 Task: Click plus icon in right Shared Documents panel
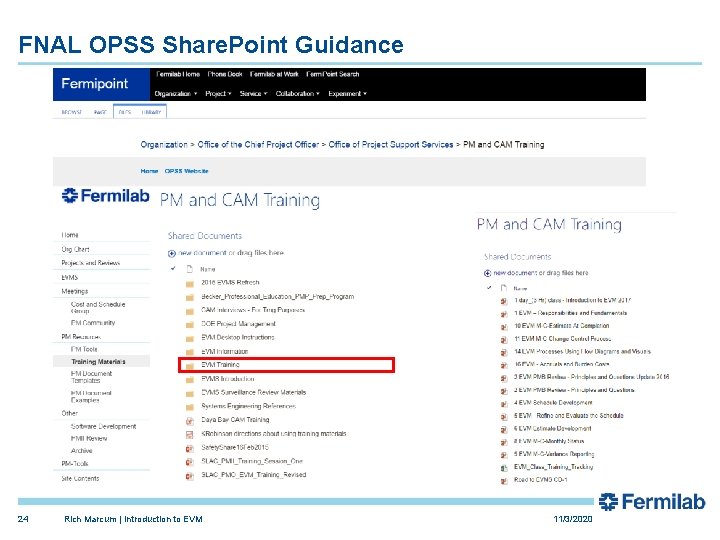pyautogui.click(x=488, y=273)
